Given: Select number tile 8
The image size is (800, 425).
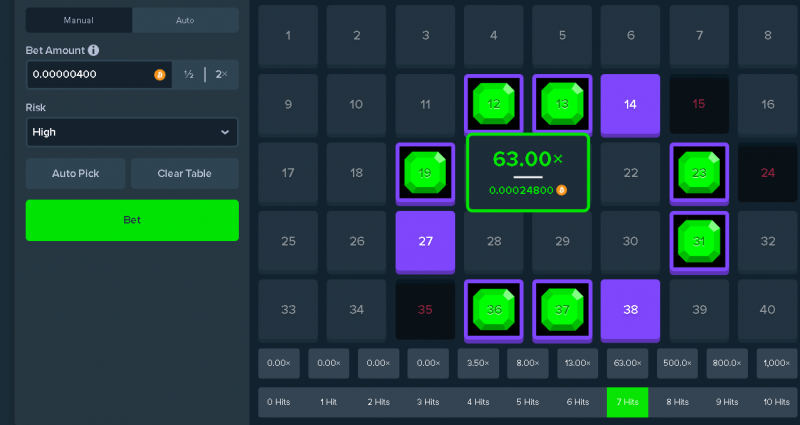Looking at the screenshot, I should [x=768, y=36].
